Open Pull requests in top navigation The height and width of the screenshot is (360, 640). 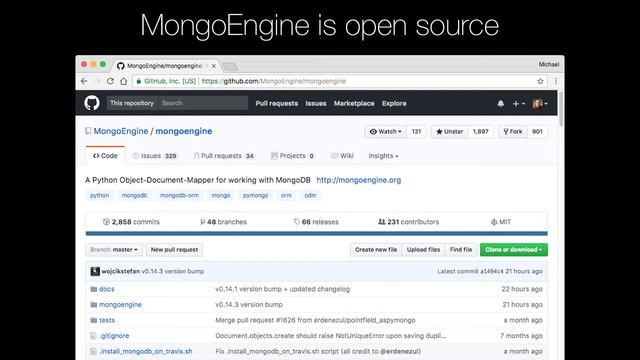(x=277, y=104)
